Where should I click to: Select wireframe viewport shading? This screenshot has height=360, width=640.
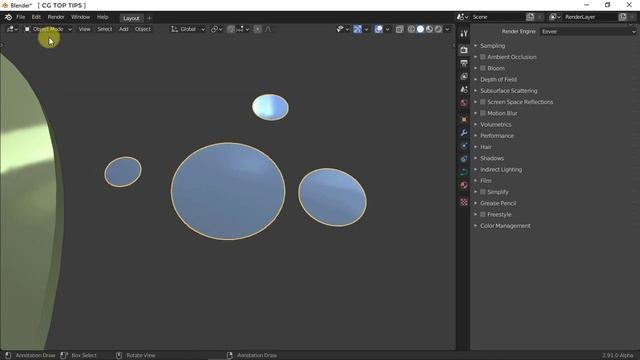pyautogui.click(x=411, y=29)
